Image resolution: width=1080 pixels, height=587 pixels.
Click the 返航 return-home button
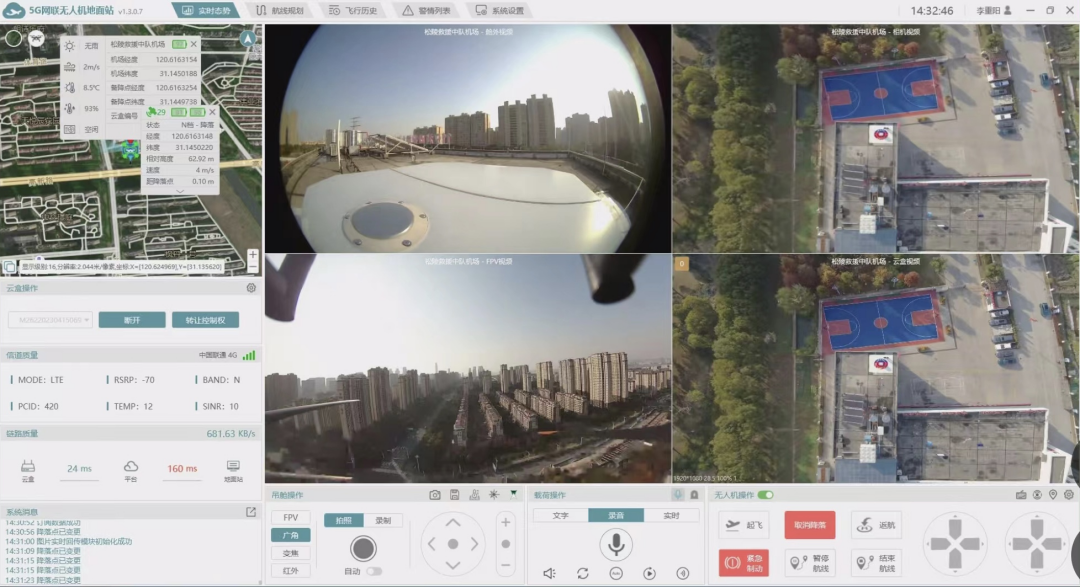click(875, 525)
